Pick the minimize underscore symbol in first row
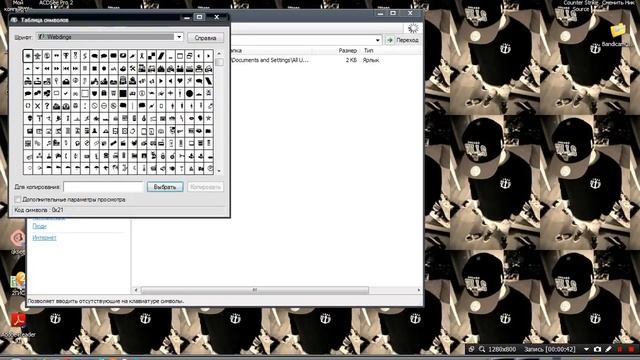Viewport: 640px width, 360px height. 171,56
